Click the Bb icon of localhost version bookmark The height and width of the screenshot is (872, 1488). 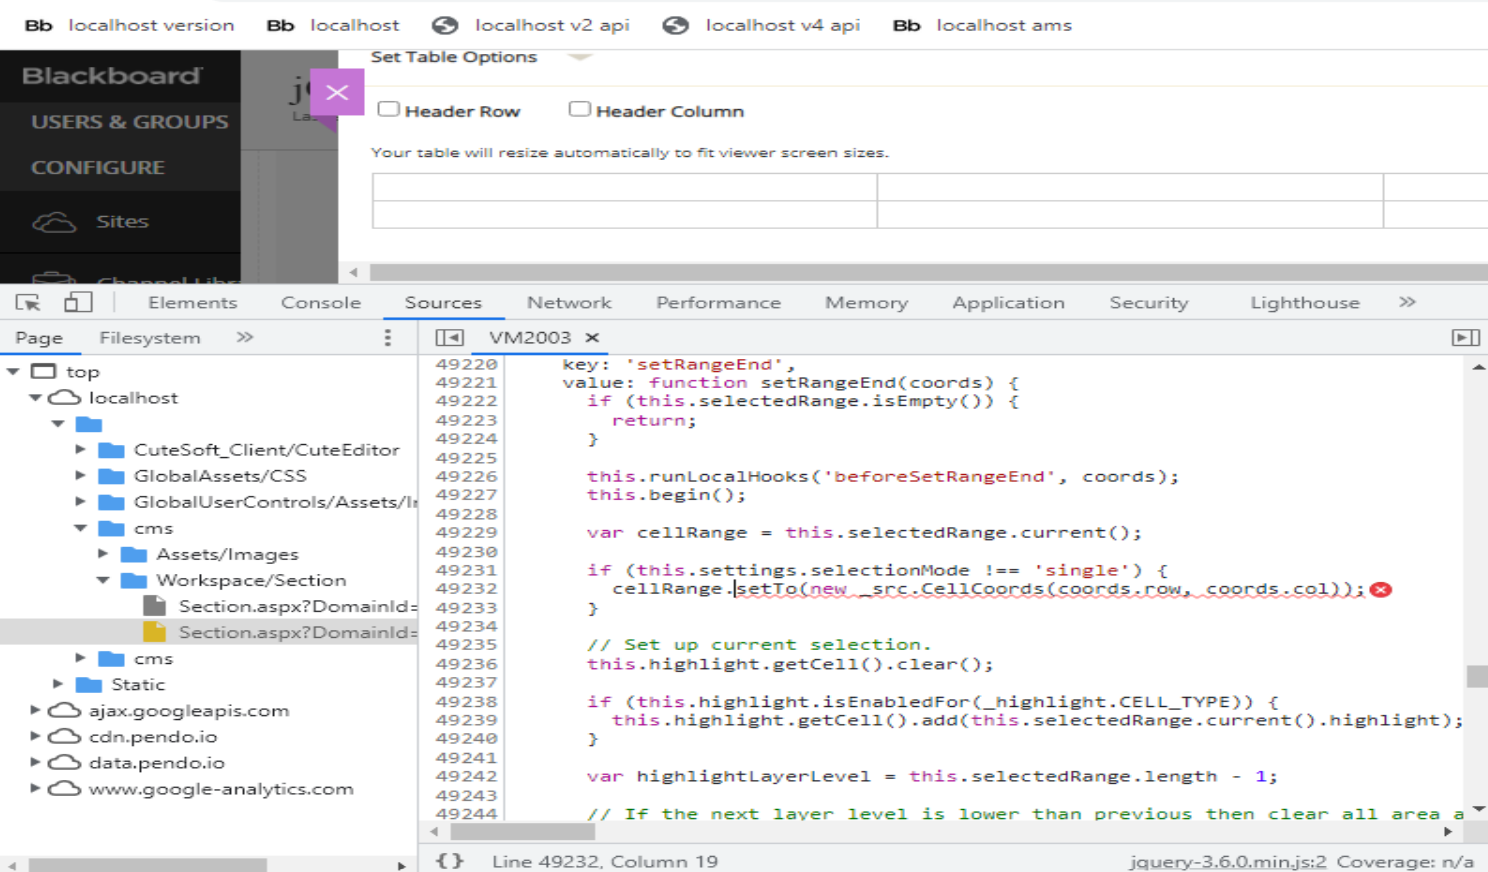pos(38,25)
